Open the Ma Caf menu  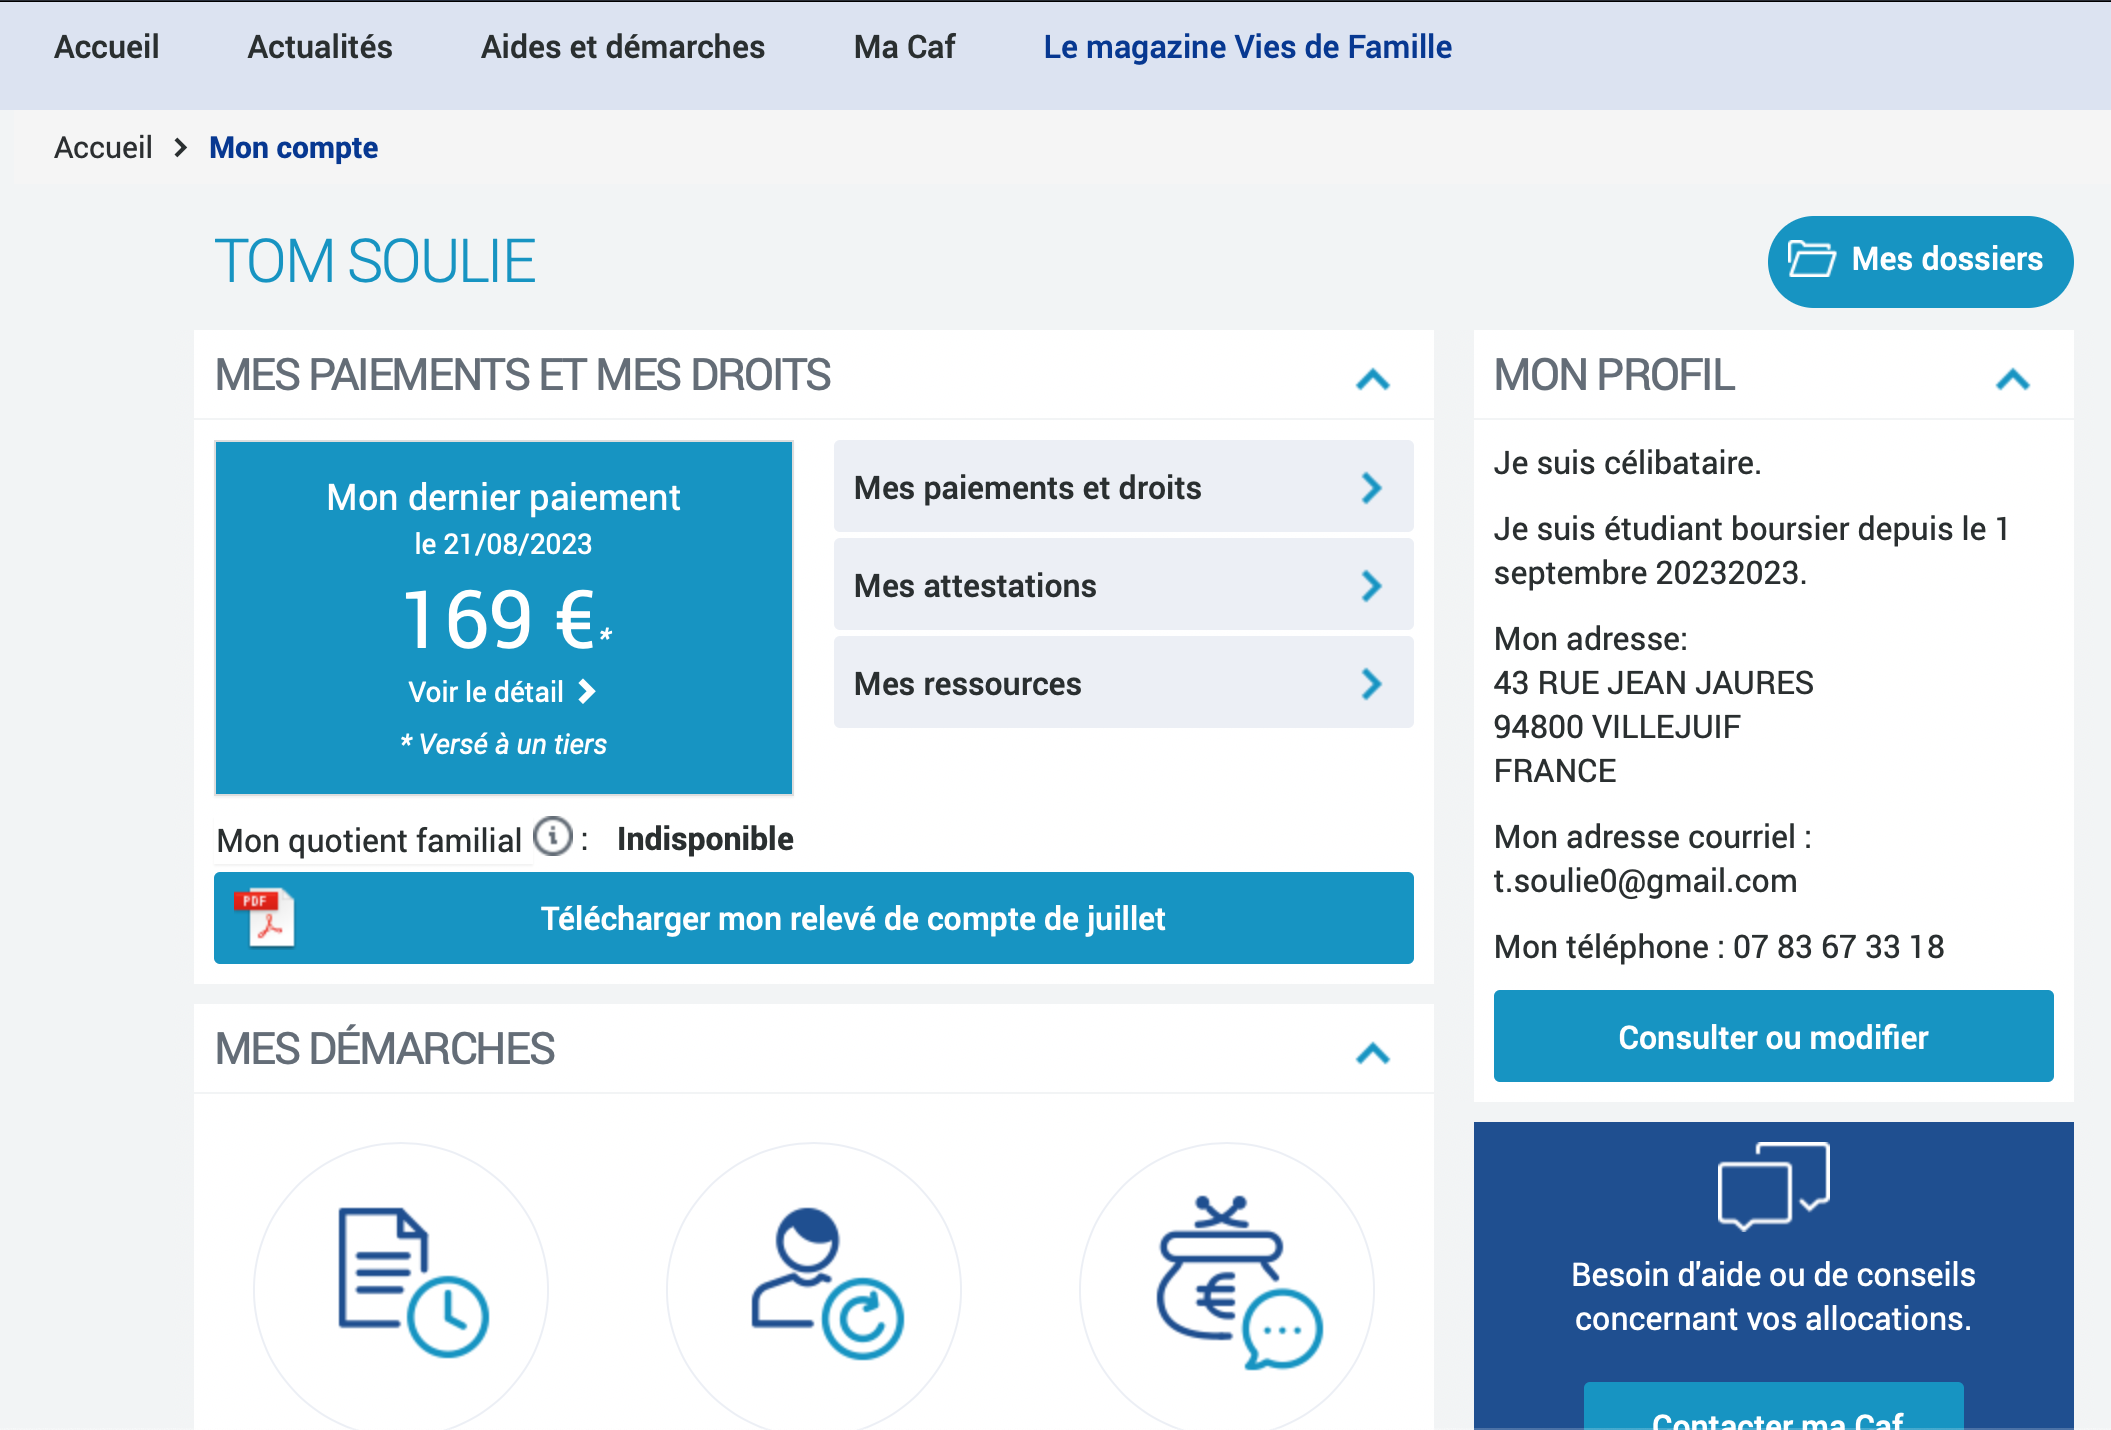click(x=904, y=47)
